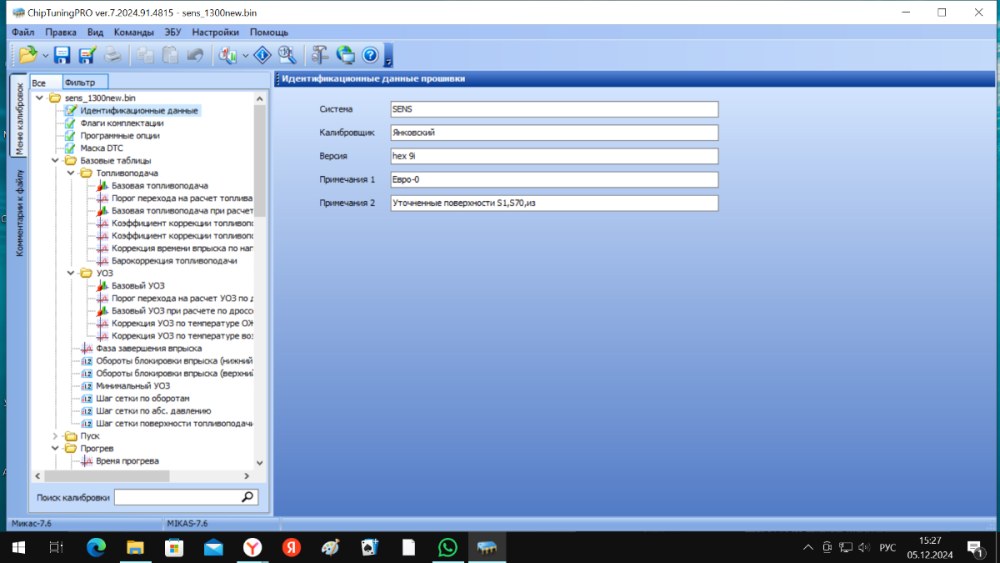Click checkmark icon of Флаги комплектации
This screenshot has width=1000, height=563.
click(x=70, y=123)
